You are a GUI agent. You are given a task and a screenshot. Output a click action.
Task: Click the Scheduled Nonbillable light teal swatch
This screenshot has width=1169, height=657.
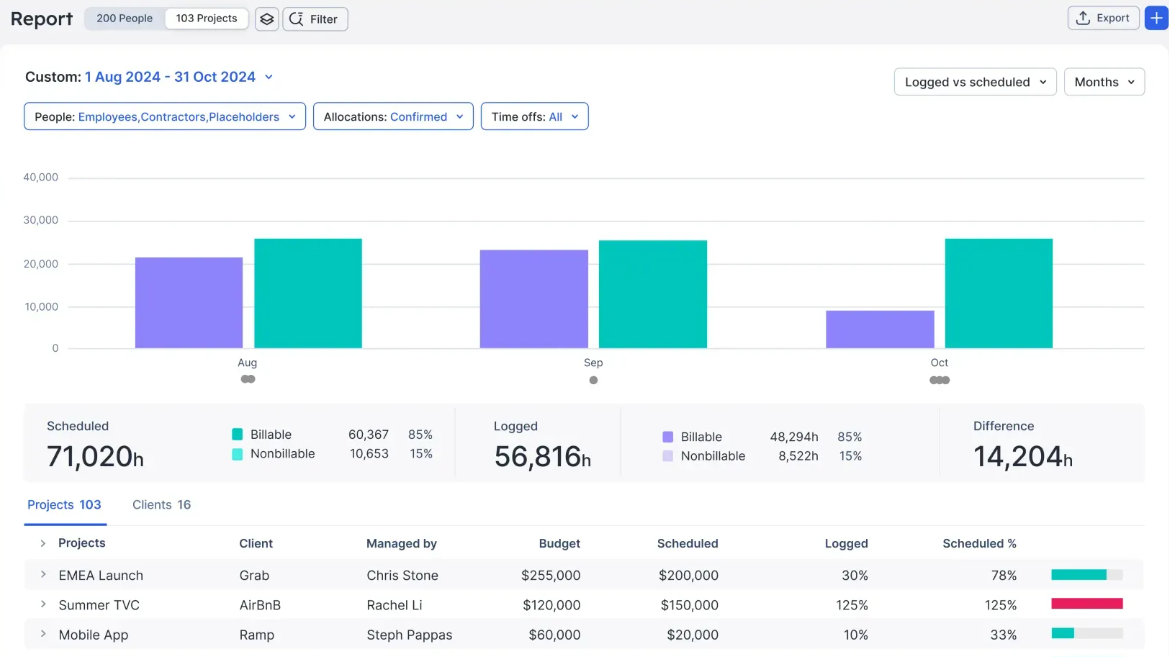point(237,453)
